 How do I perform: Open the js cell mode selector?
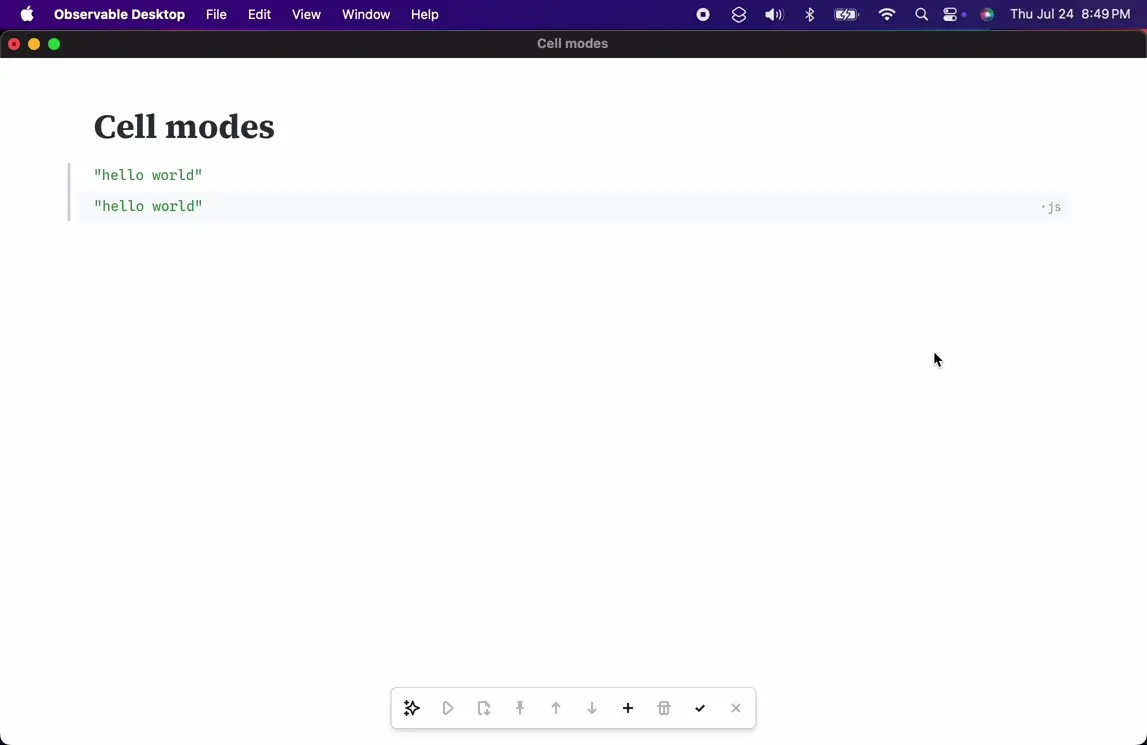1052,207
